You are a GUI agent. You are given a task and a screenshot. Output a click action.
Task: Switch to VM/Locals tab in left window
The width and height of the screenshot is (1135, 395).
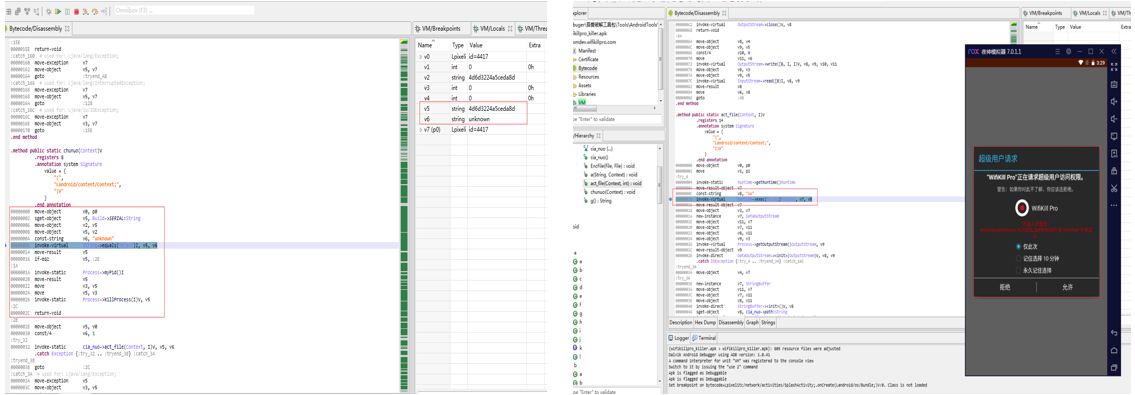pyautogui.click(x=492, y=28)
